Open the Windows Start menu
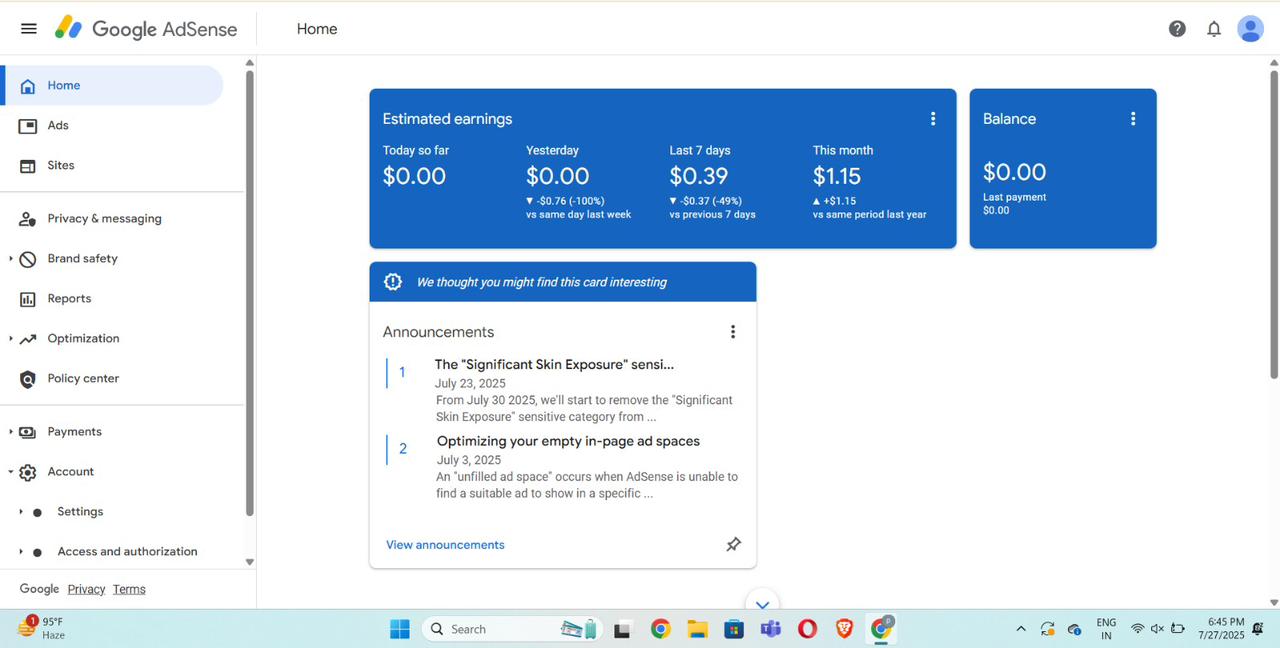Image resolution: width=1280 pixels, height=648 pixels. pyautogui.click(x=400, y=629)
